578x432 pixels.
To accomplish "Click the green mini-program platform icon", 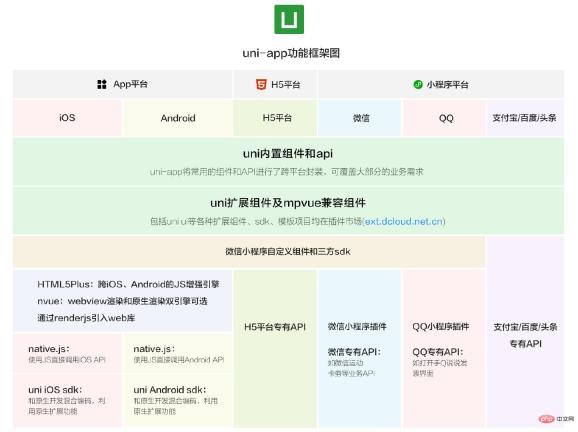I will pos(418,84).
